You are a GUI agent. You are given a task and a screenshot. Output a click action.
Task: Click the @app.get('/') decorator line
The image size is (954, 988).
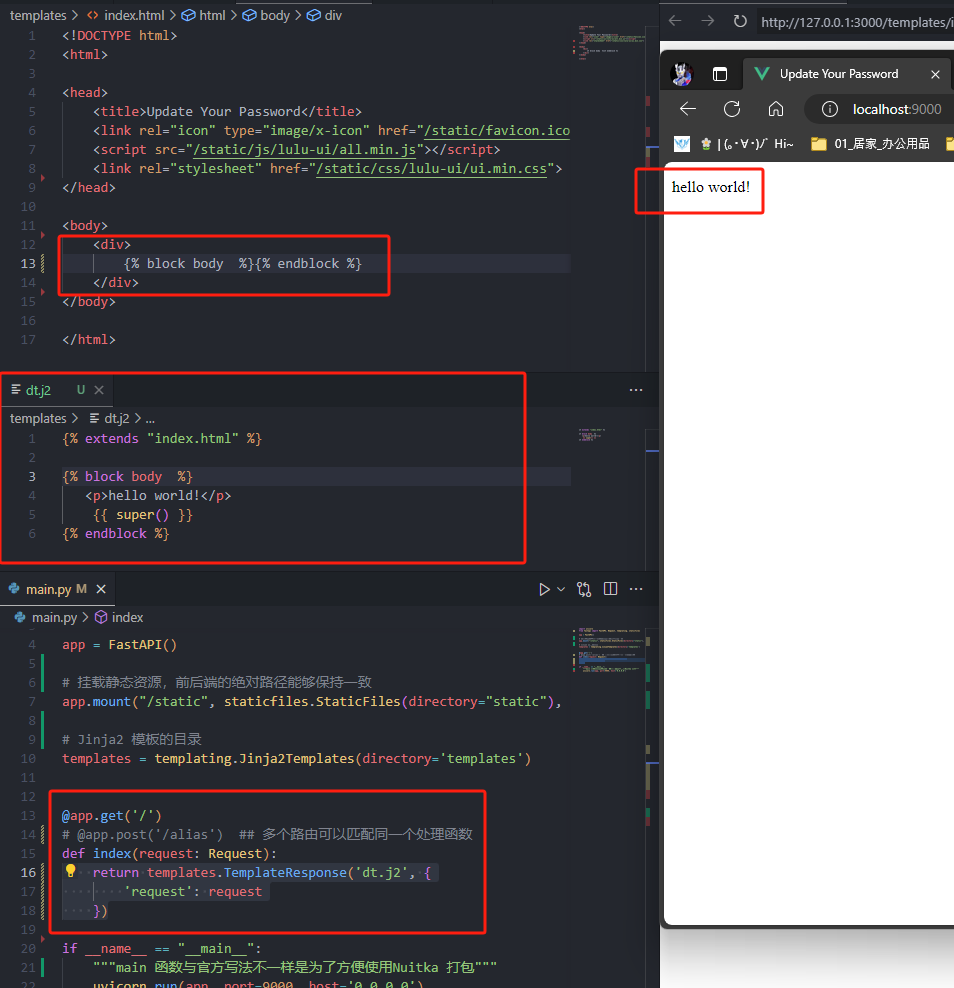(112, 816)
